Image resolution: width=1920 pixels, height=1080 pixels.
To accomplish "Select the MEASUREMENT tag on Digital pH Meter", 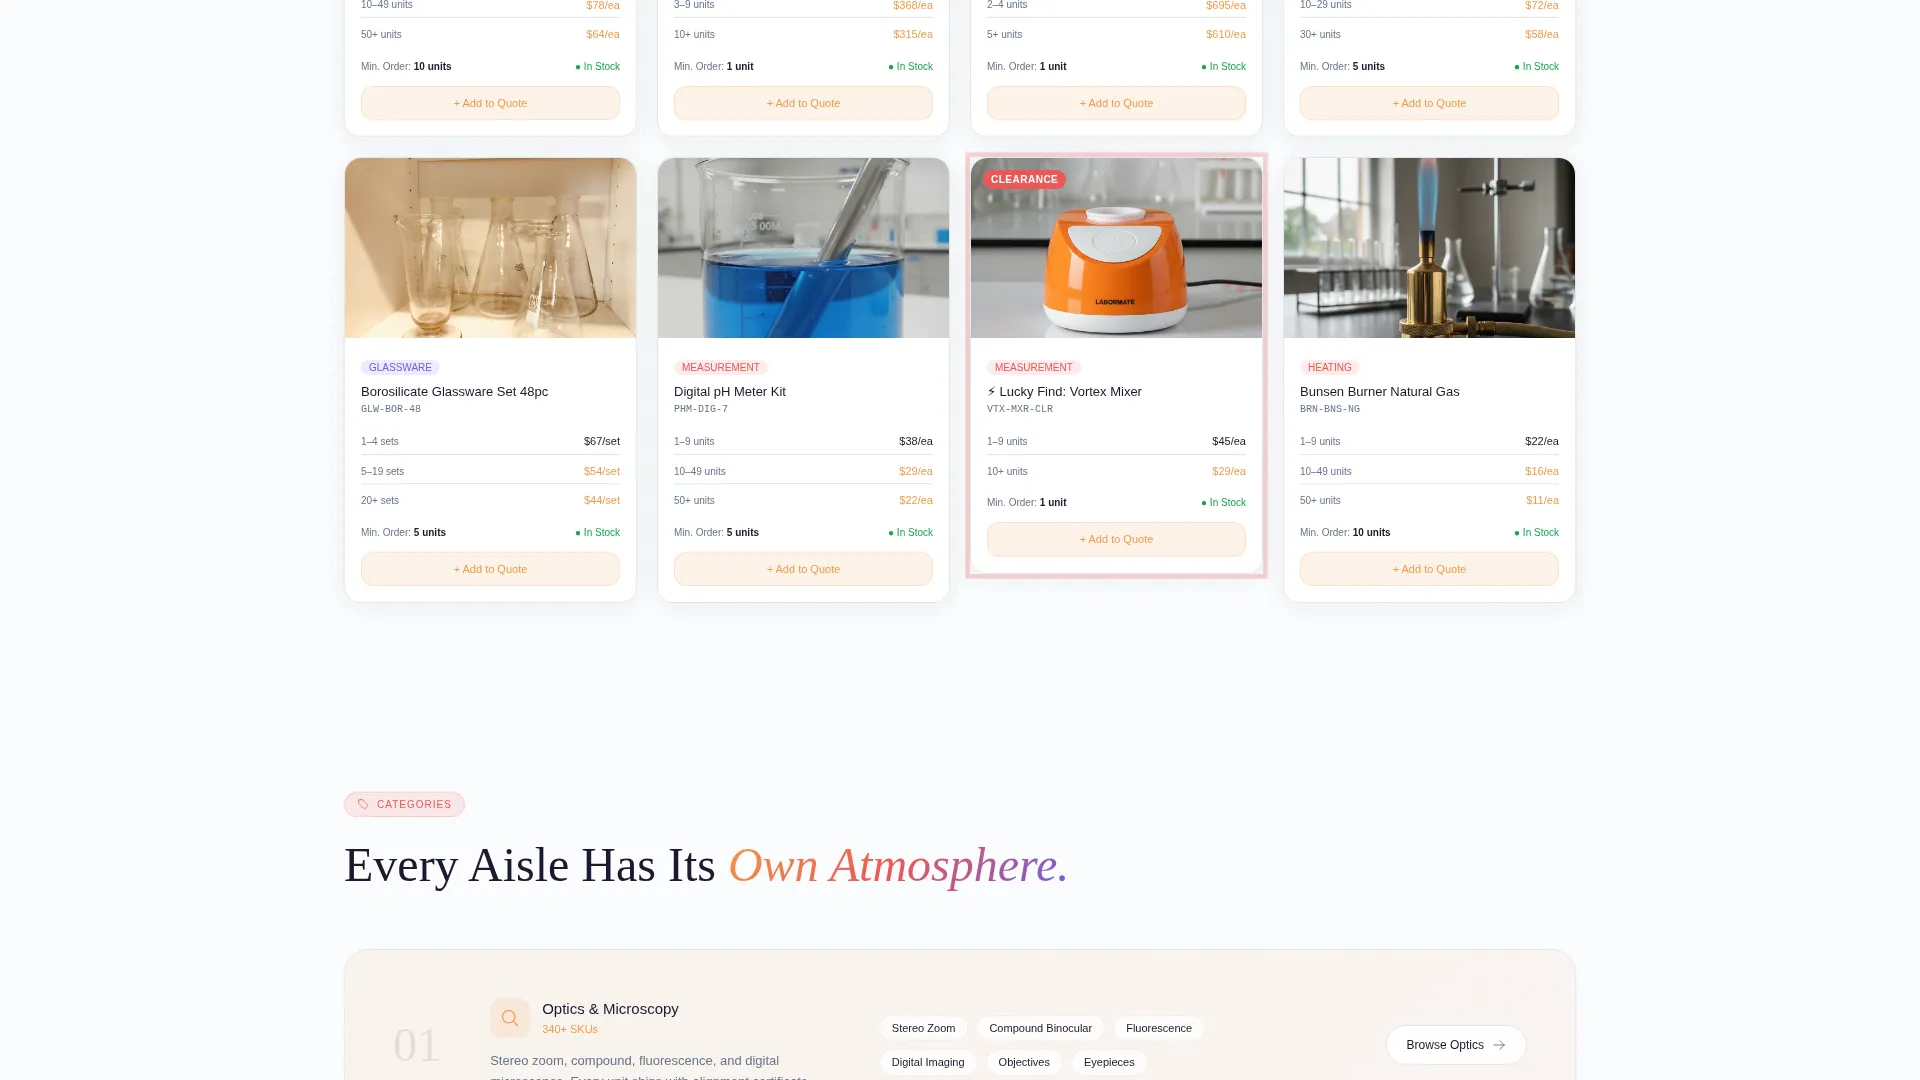I will pyautogui.click(x=720, y=368).
